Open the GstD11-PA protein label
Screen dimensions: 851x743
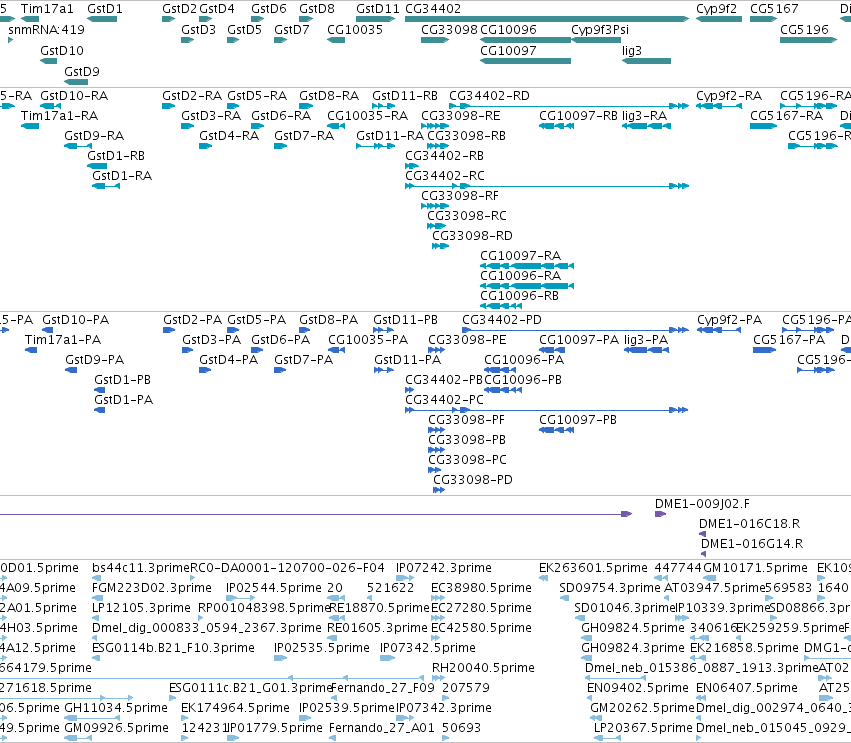point(408,360)
